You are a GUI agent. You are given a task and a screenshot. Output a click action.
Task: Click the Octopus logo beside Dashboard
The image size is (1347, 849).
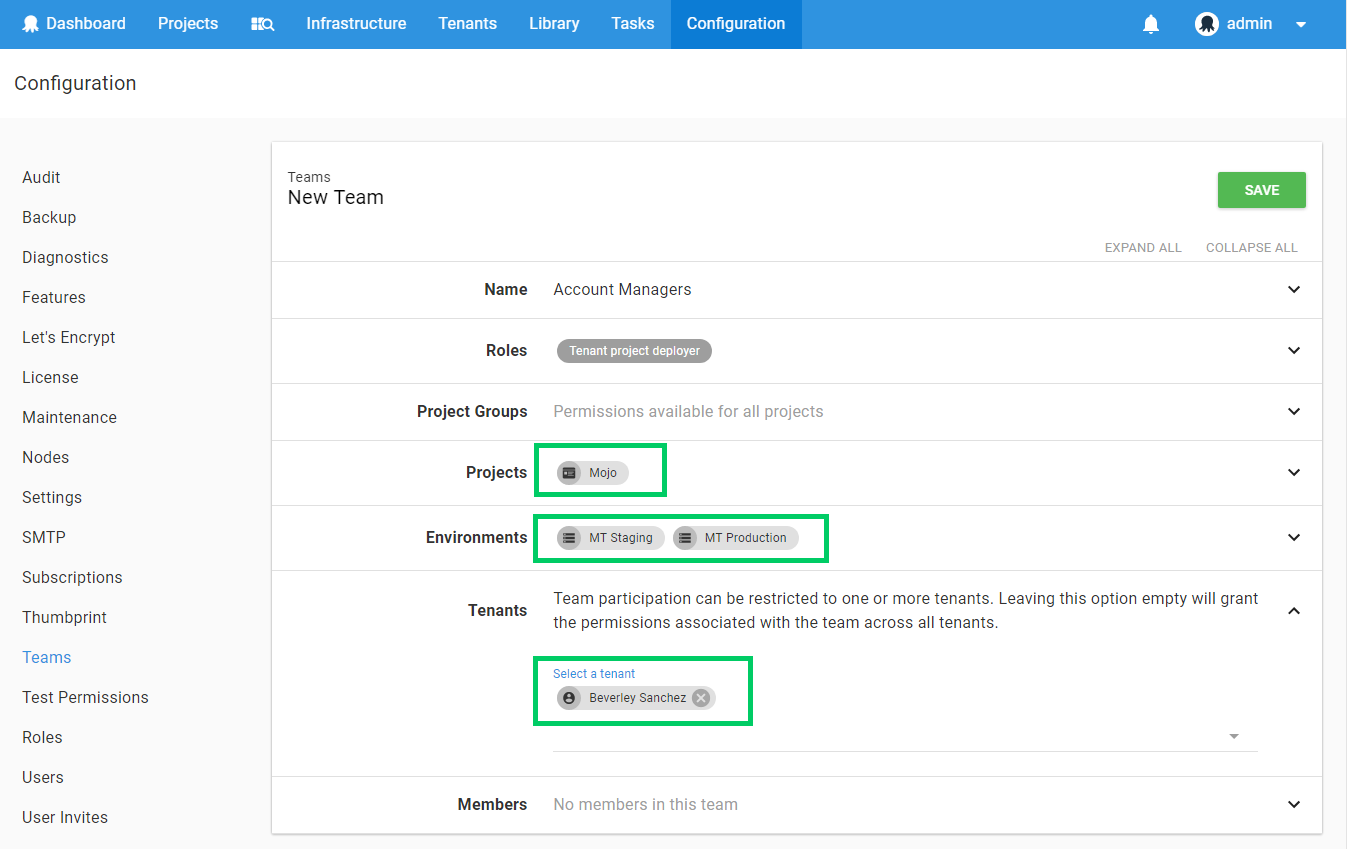[x=31, y=24]
